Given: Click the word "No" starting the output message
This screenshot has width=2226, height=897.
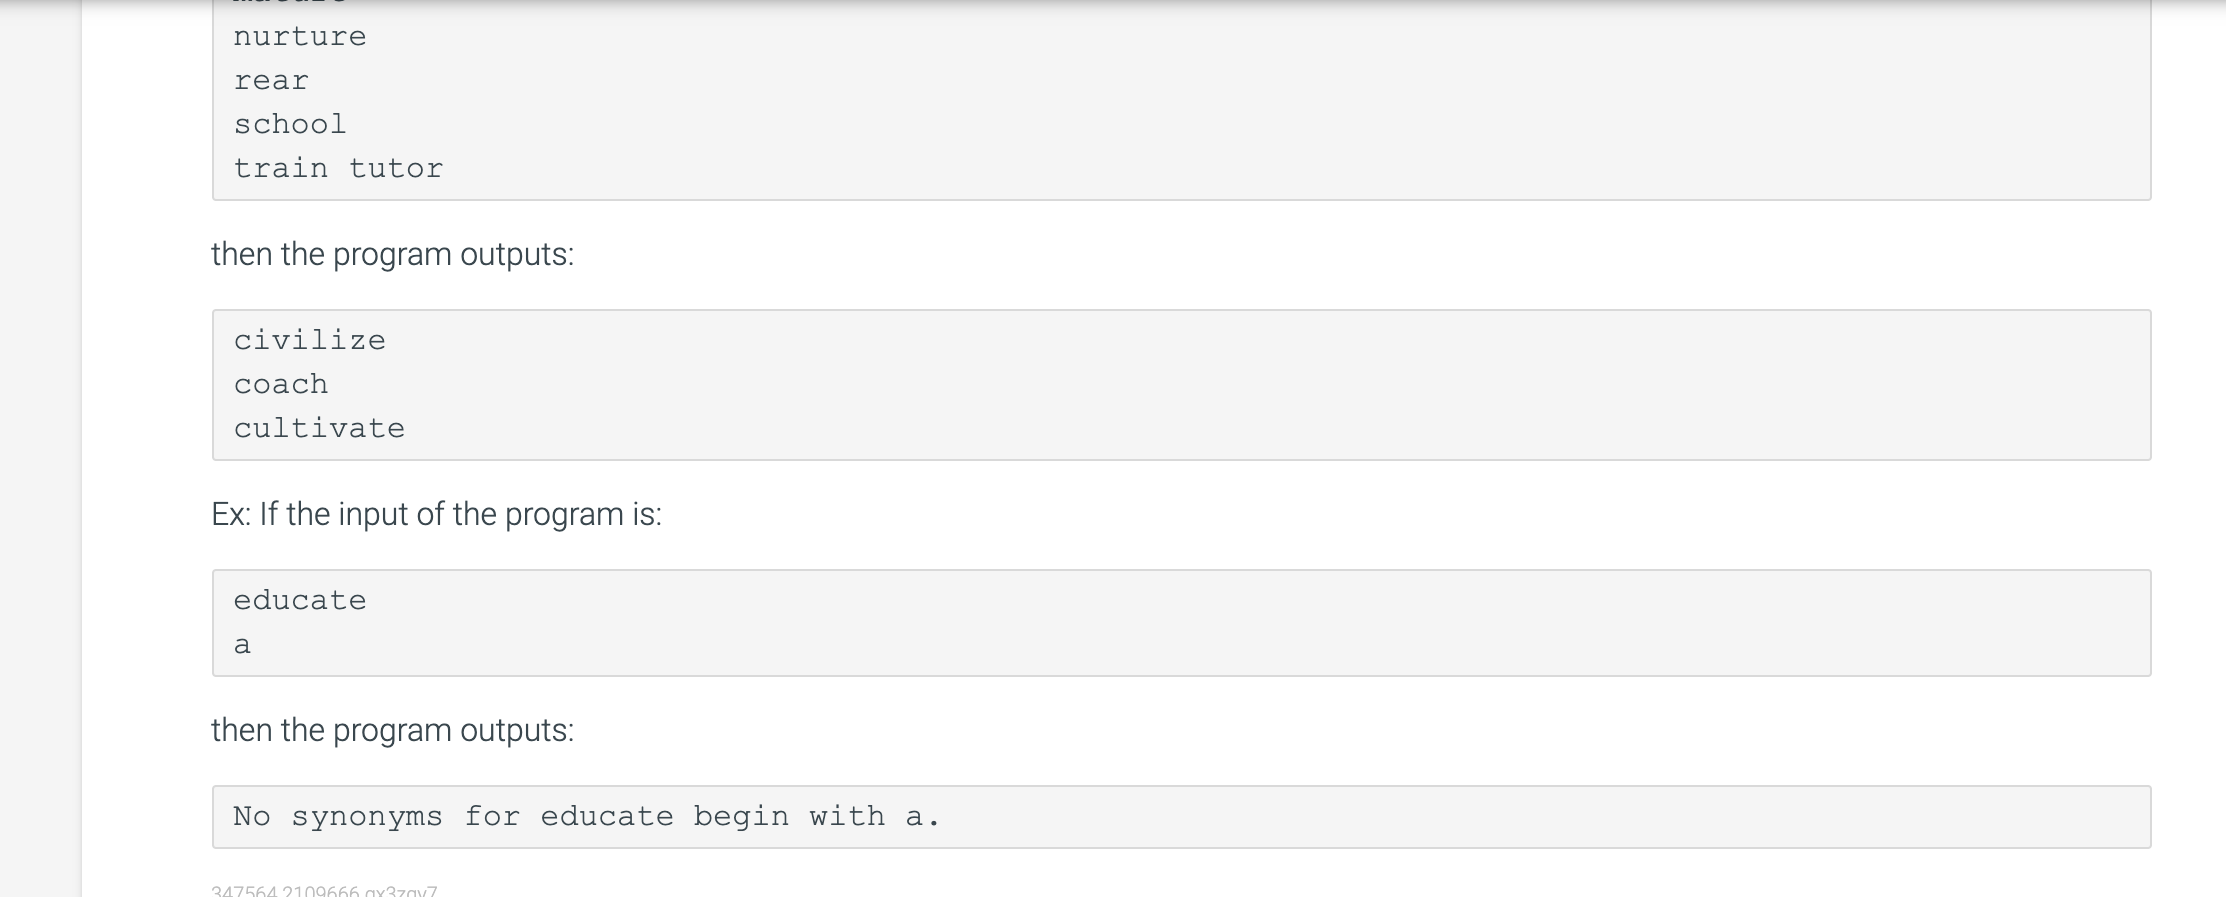Looking at the screenshot, I should [x=252, y=817].
